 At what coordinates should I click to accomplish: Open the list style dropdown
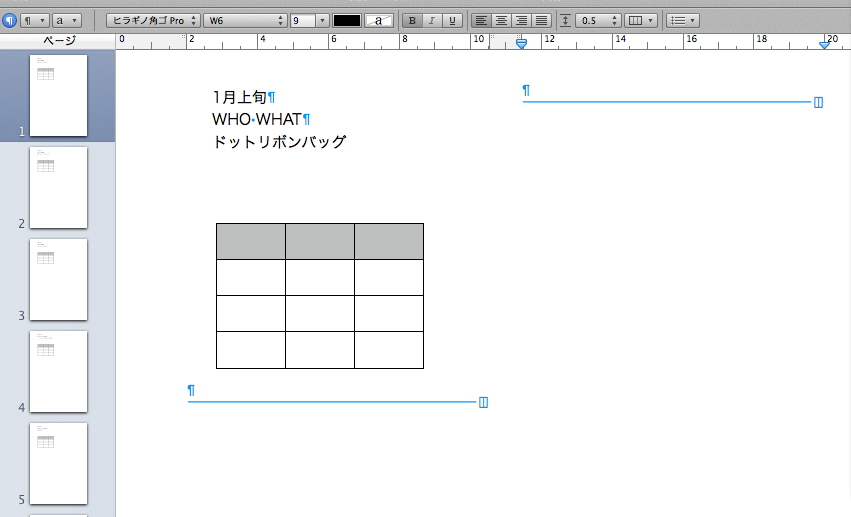point(683,21)
